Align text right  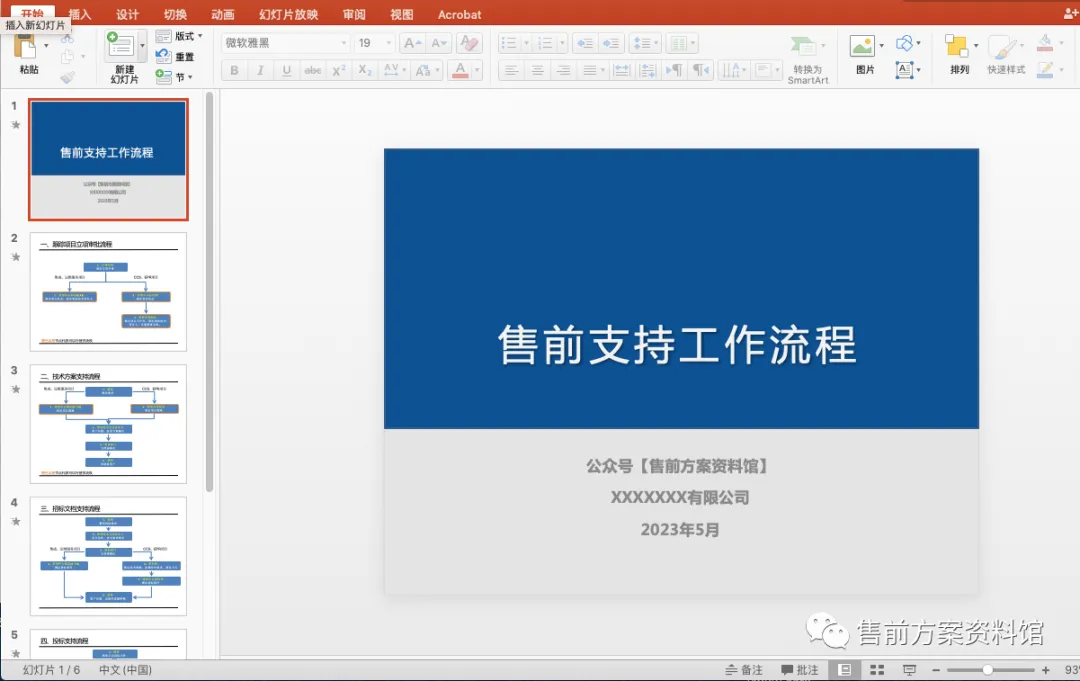coord(563,70)
